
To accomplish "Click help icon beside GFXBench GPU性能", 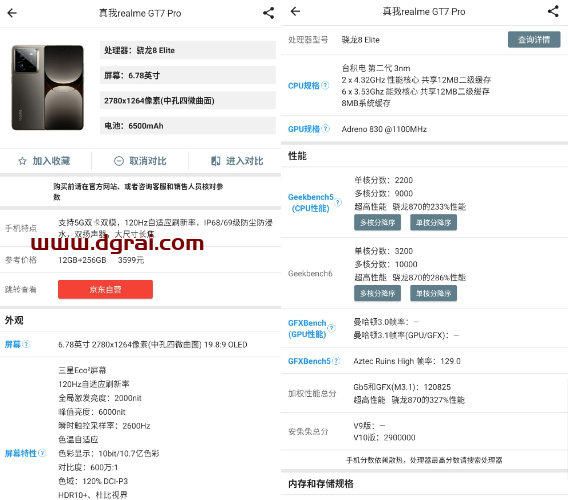I will pyautogui.click(x=331, y=328).
